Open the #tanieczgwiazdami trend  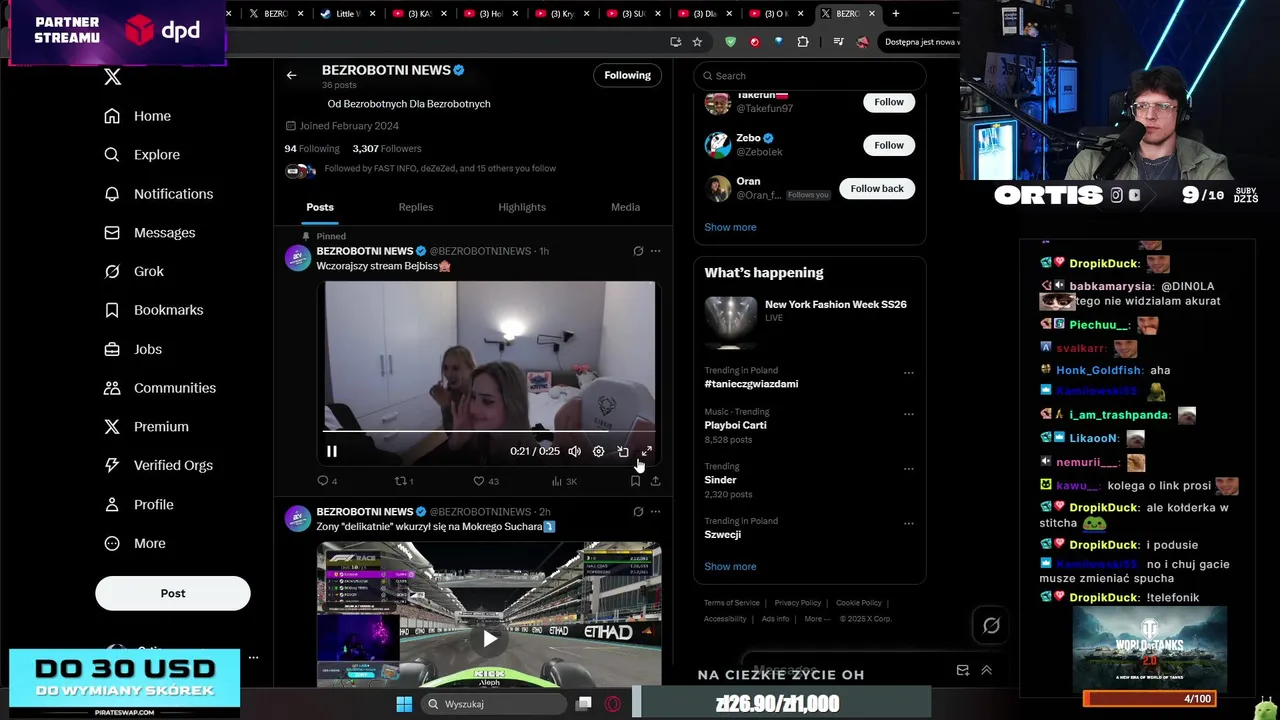[x=751, y=384]
